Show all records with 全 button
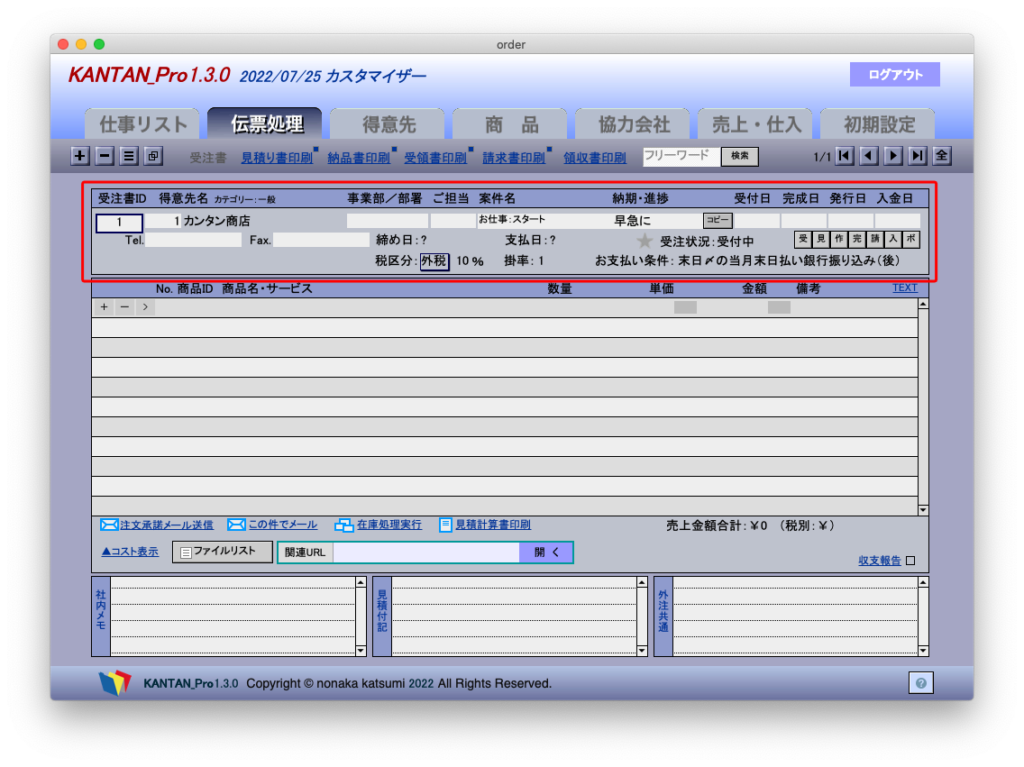The height and width of the screenshot is (767, 1024). click(x=942, y=155)
